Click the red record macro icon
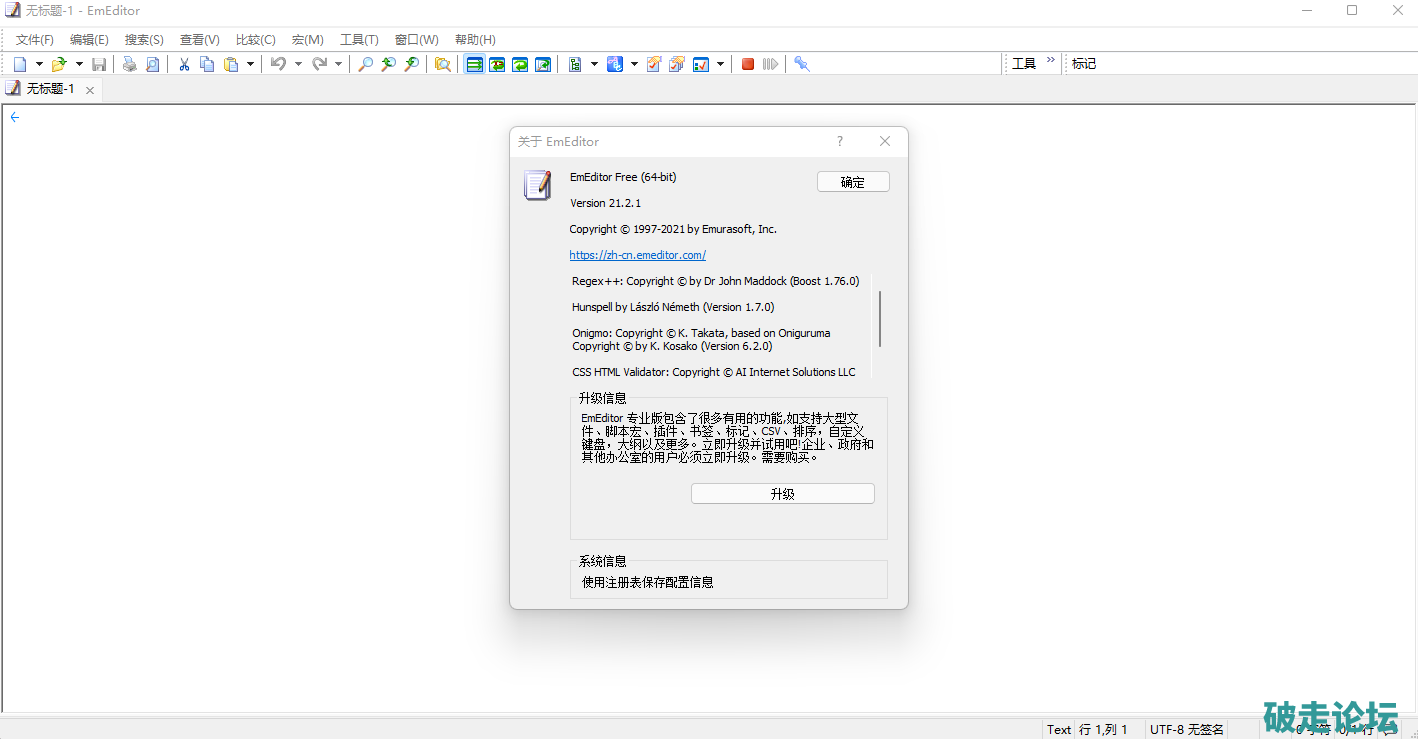 click(748, 64)
